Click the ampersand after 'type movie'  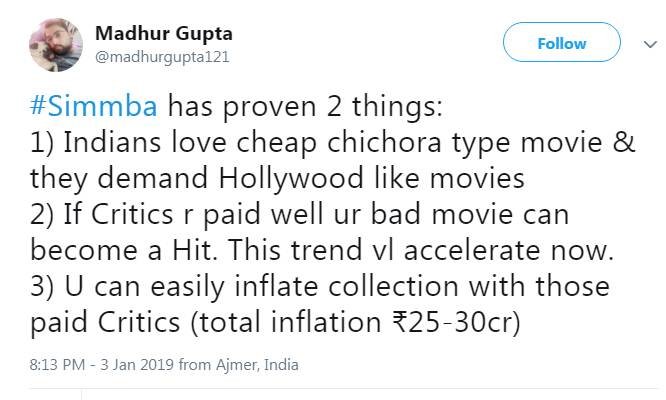(621, 141)
